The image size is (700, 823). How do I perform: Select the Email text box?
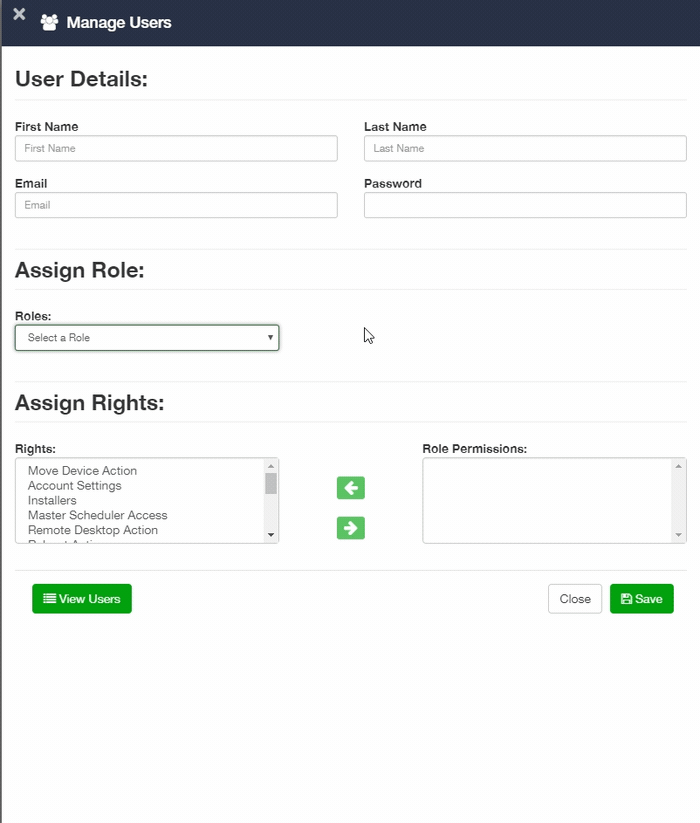(176, 205)
